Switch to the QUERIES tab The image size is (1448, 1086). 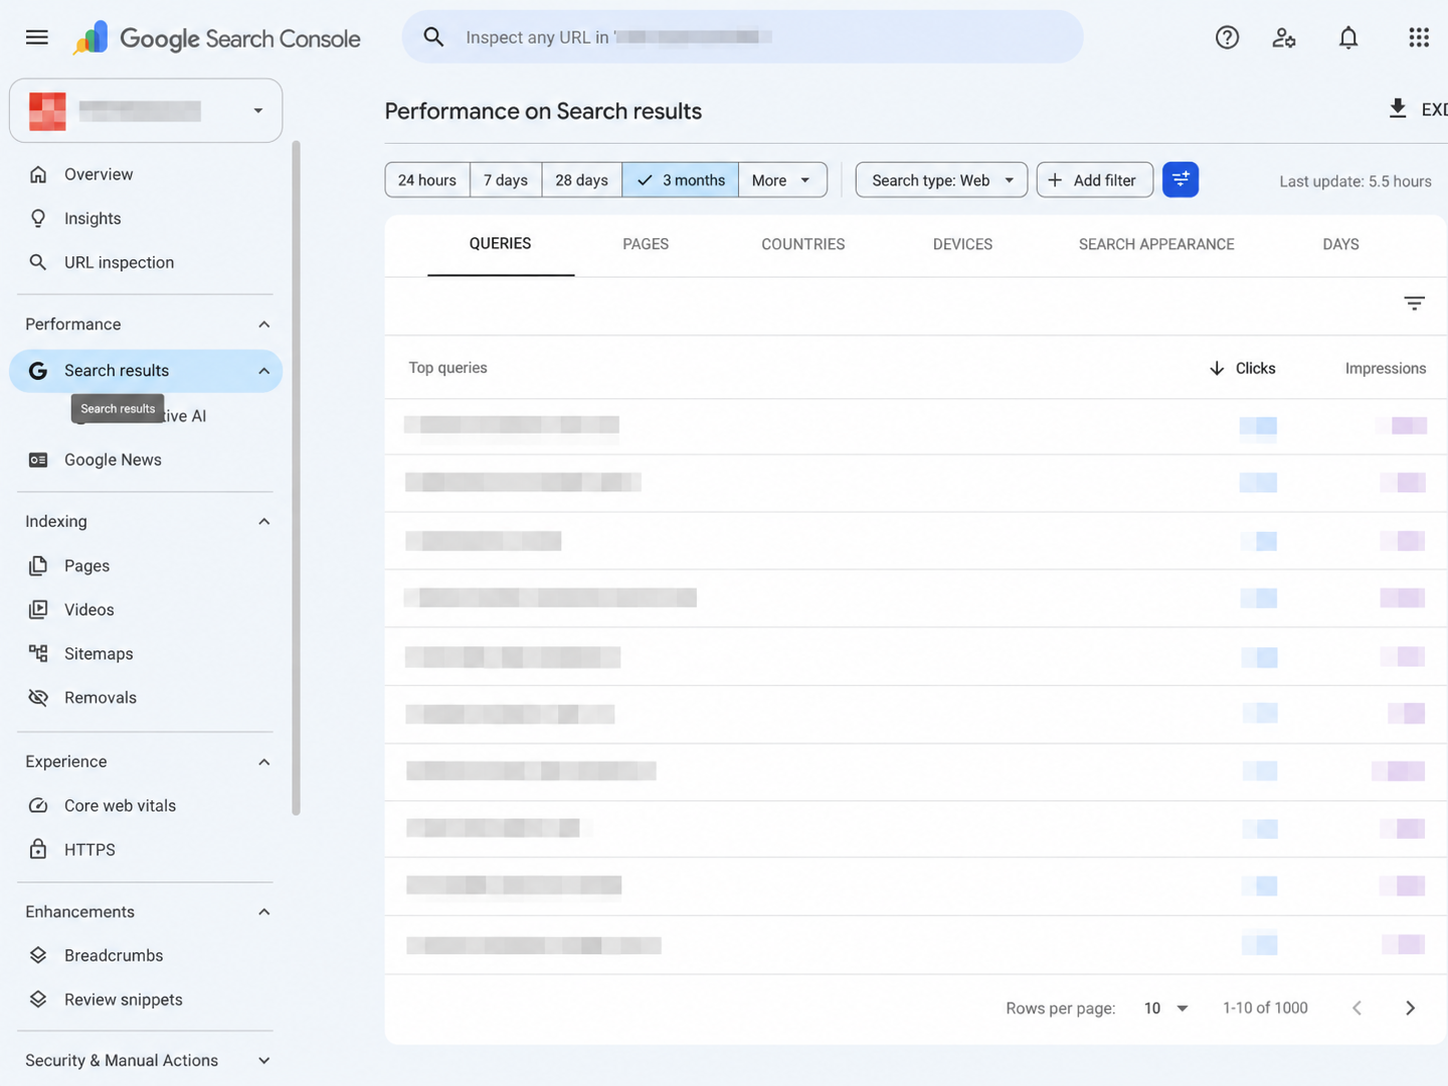500,244
